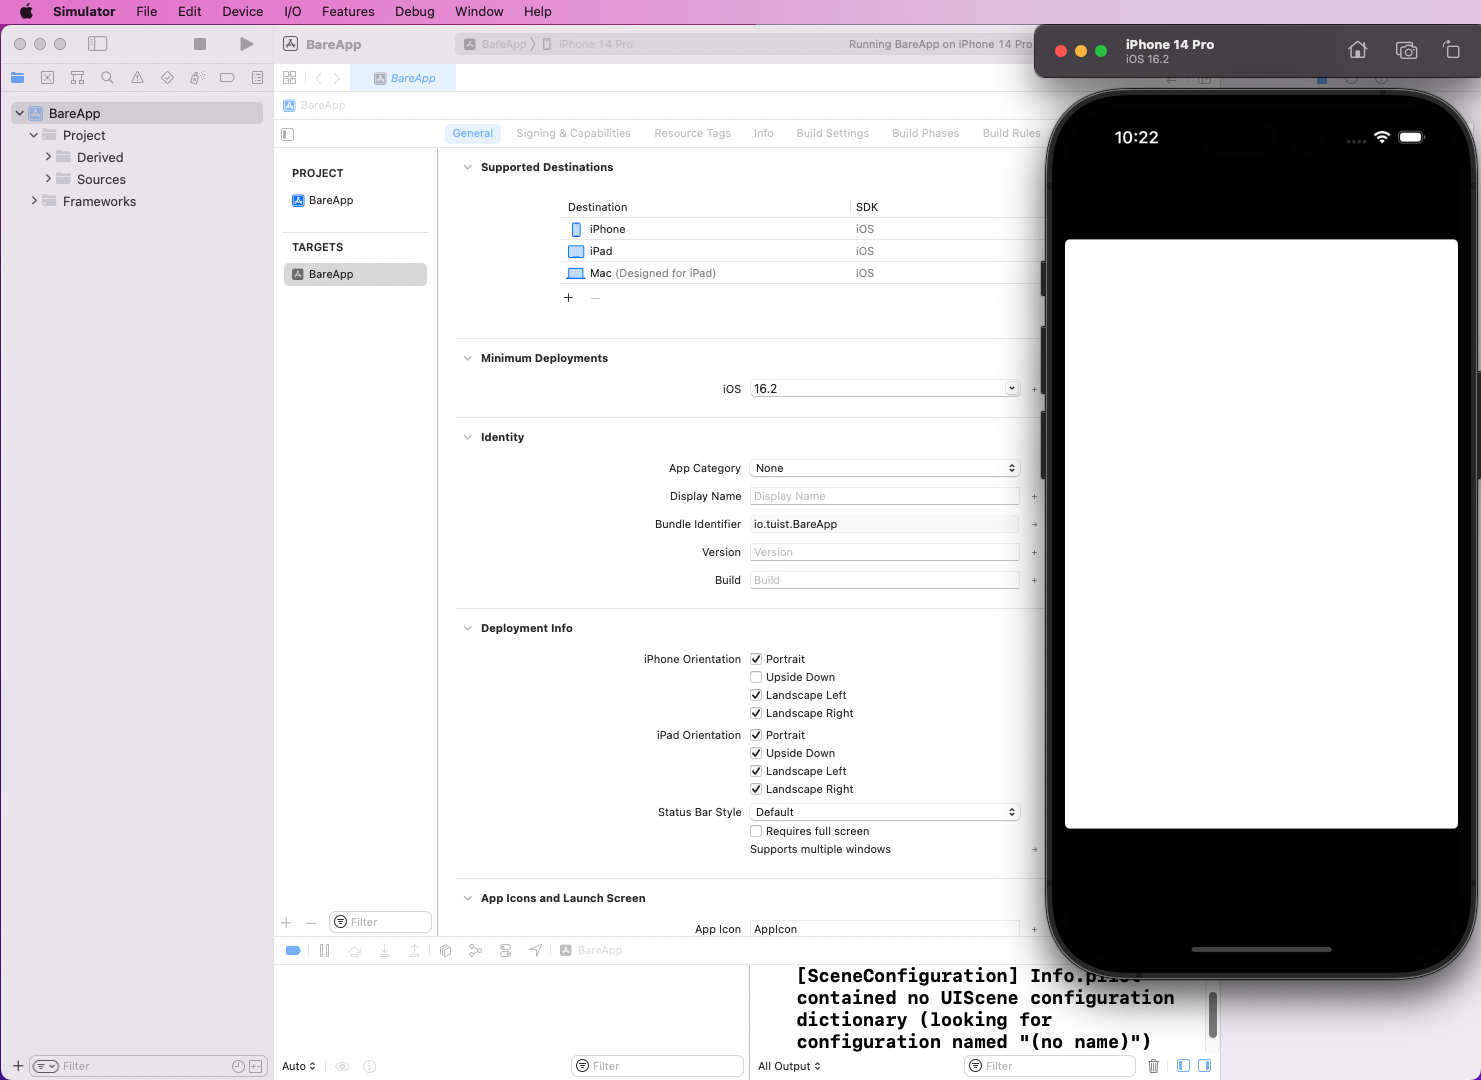Toggle iPhone Landscape Right orientation

pos(756,713)
